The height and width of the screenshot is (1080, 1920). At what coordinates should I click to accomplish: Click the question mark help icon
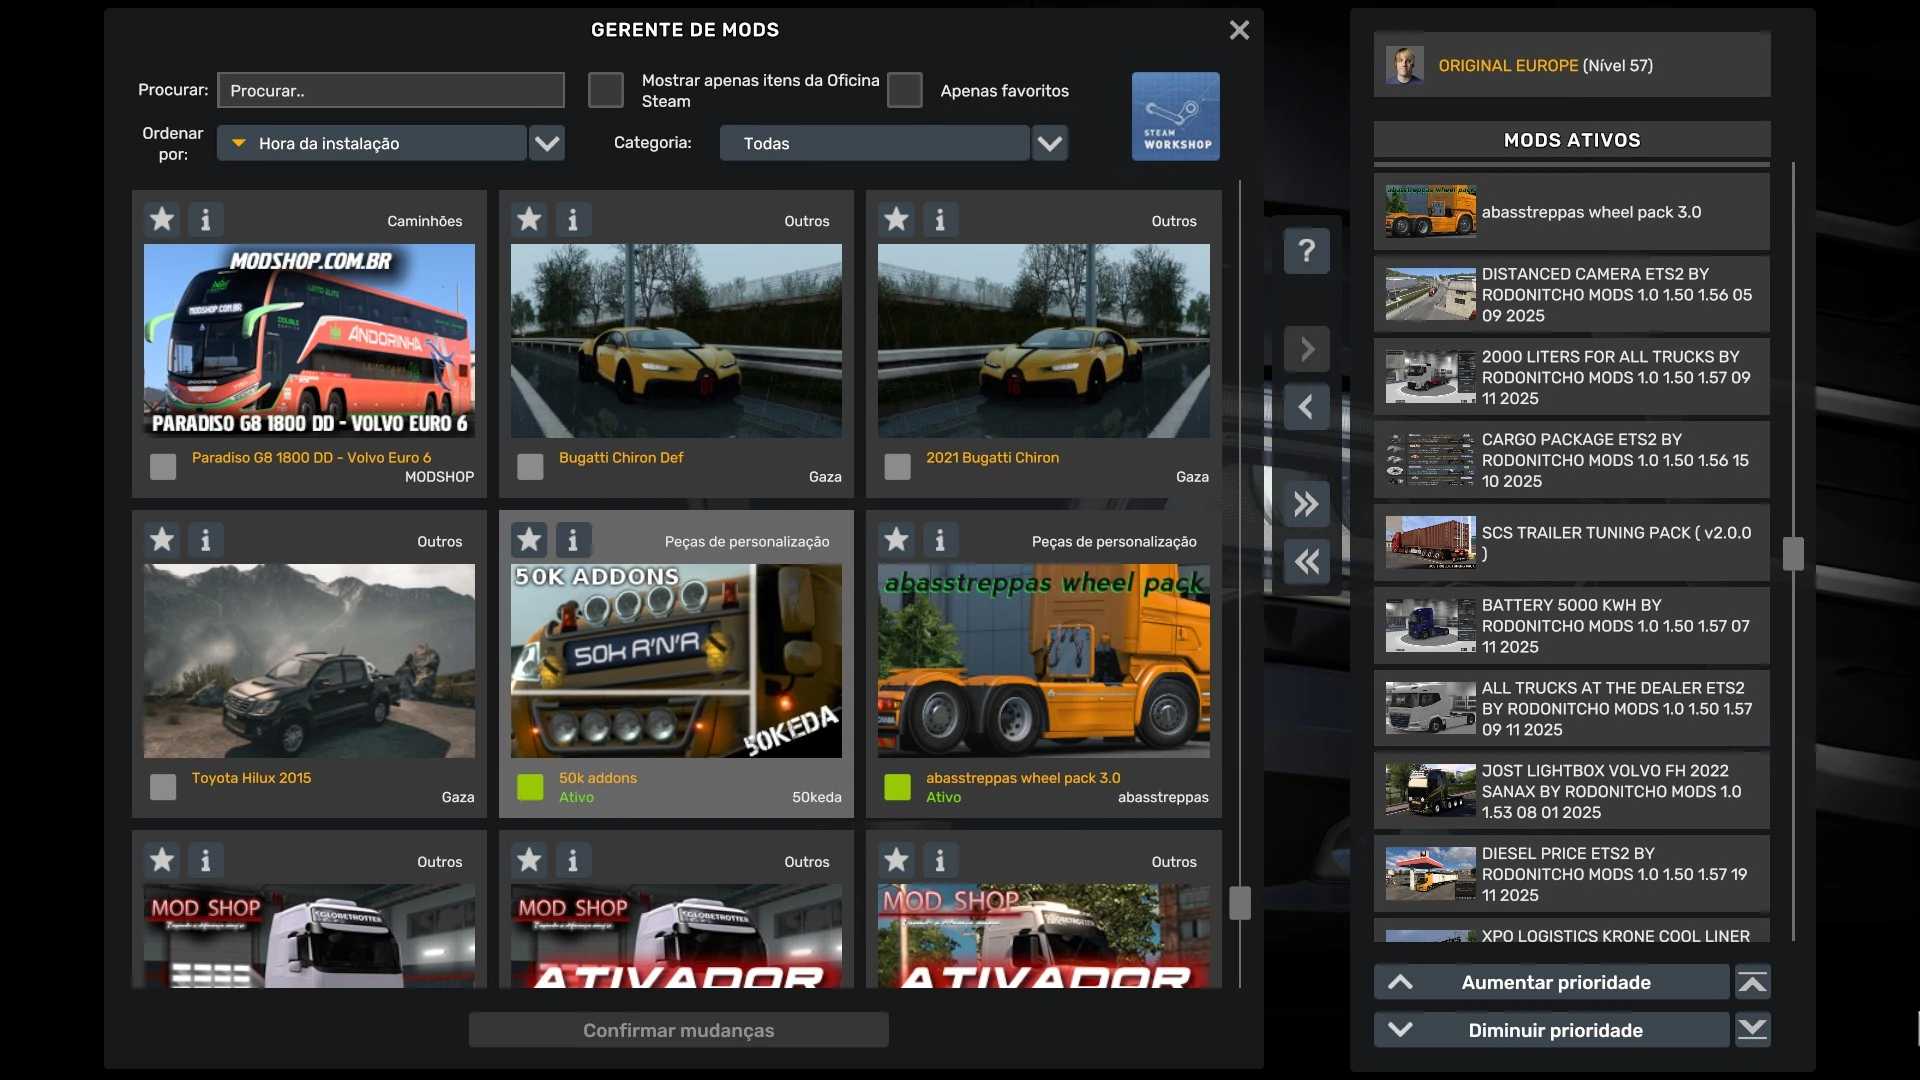[x=1306, y=250]
